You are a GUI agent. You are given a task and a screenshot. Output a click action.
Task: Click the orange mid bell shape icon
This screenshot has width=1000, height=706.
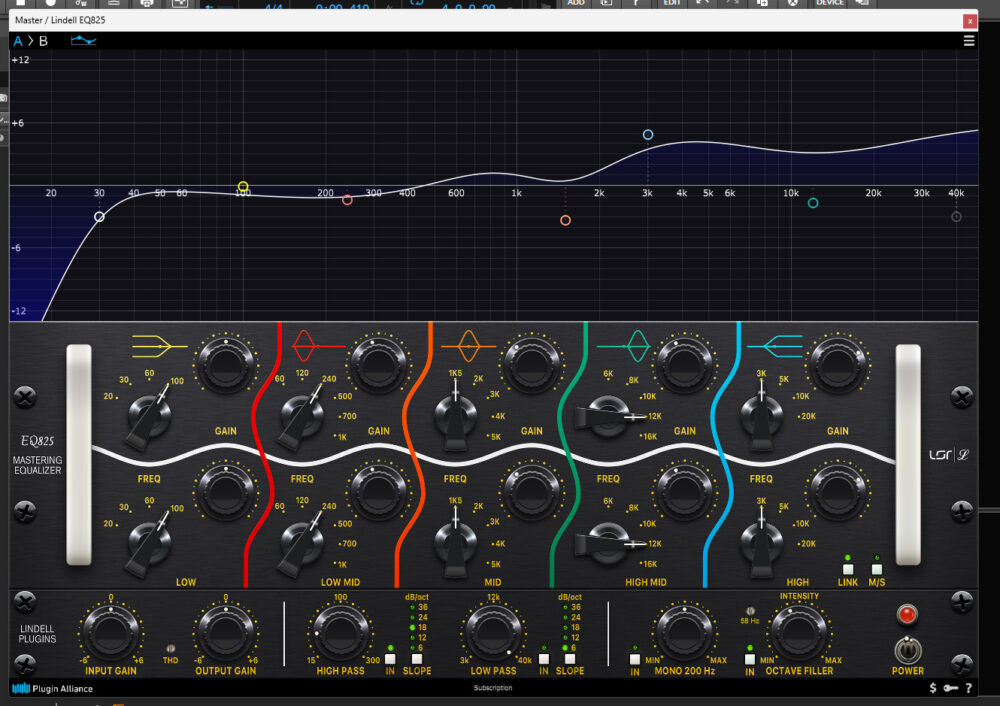click(469, 346)
